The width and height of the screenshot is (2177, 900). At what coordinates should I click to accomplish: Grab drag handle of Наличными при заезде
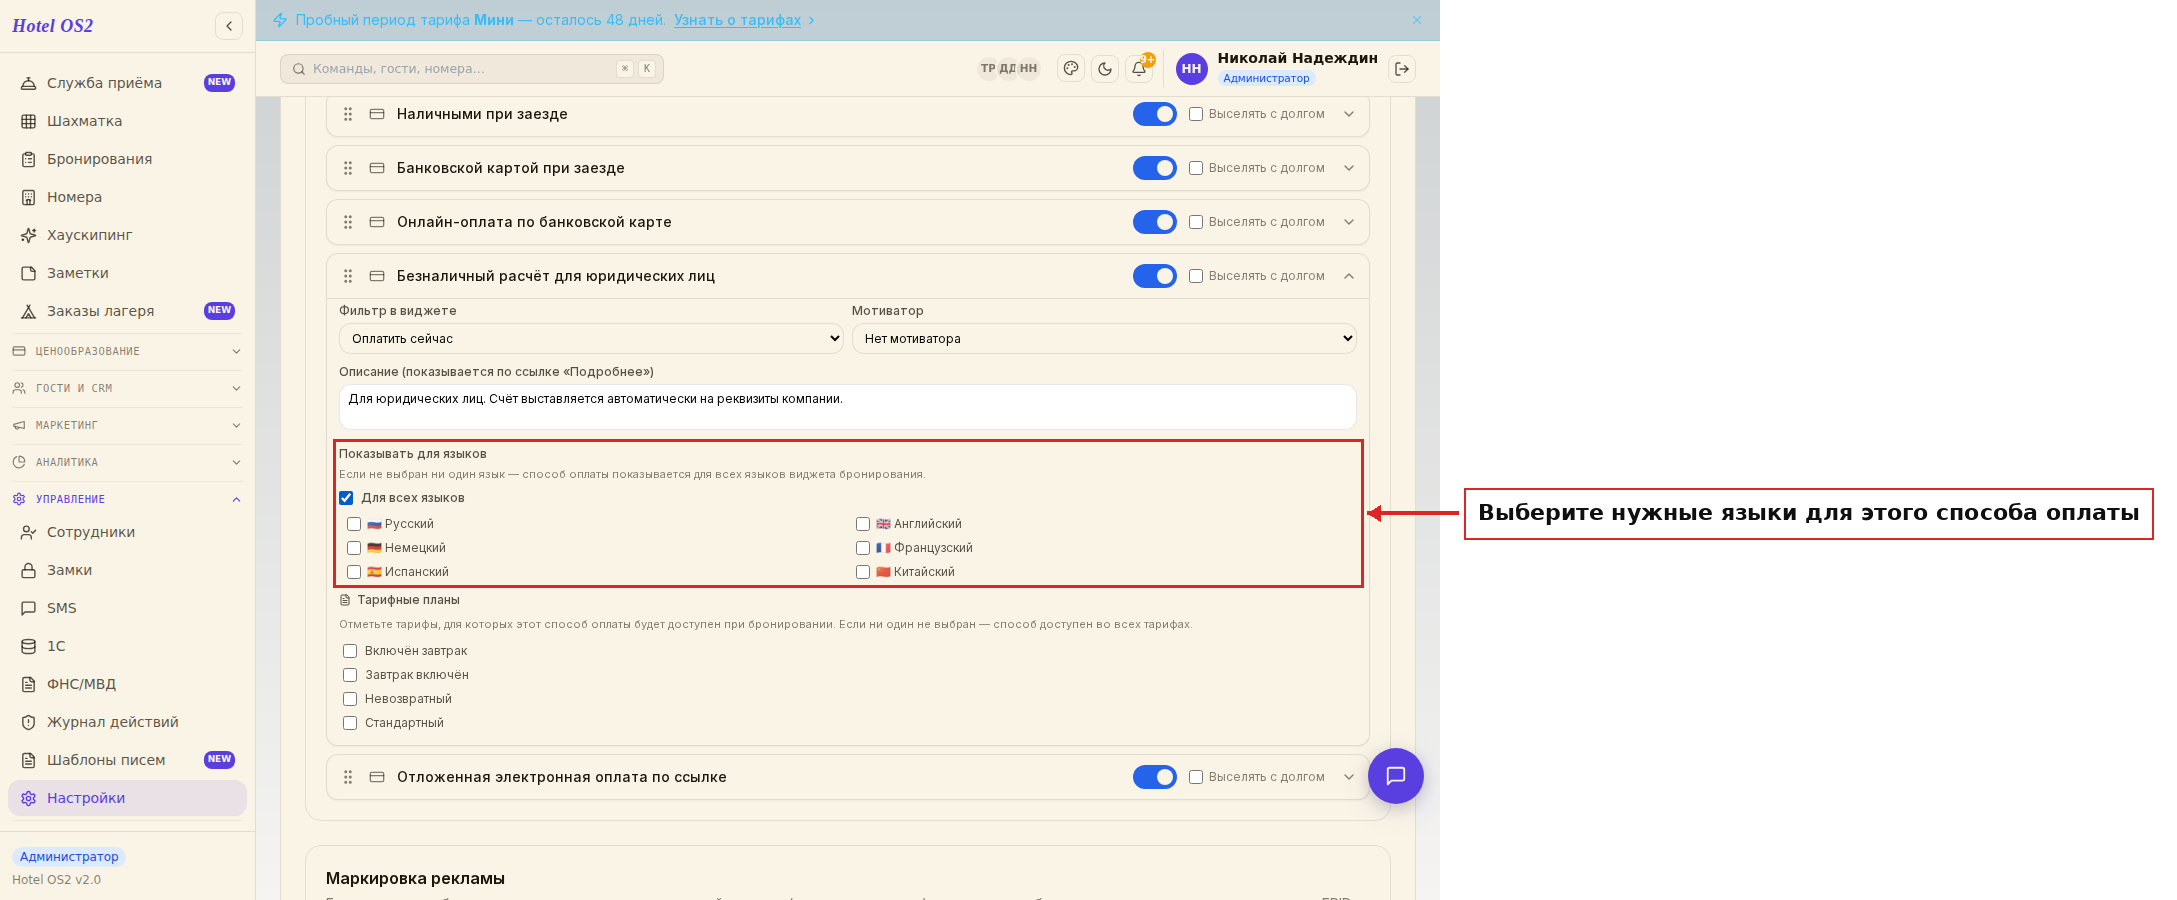pos(348,114)
